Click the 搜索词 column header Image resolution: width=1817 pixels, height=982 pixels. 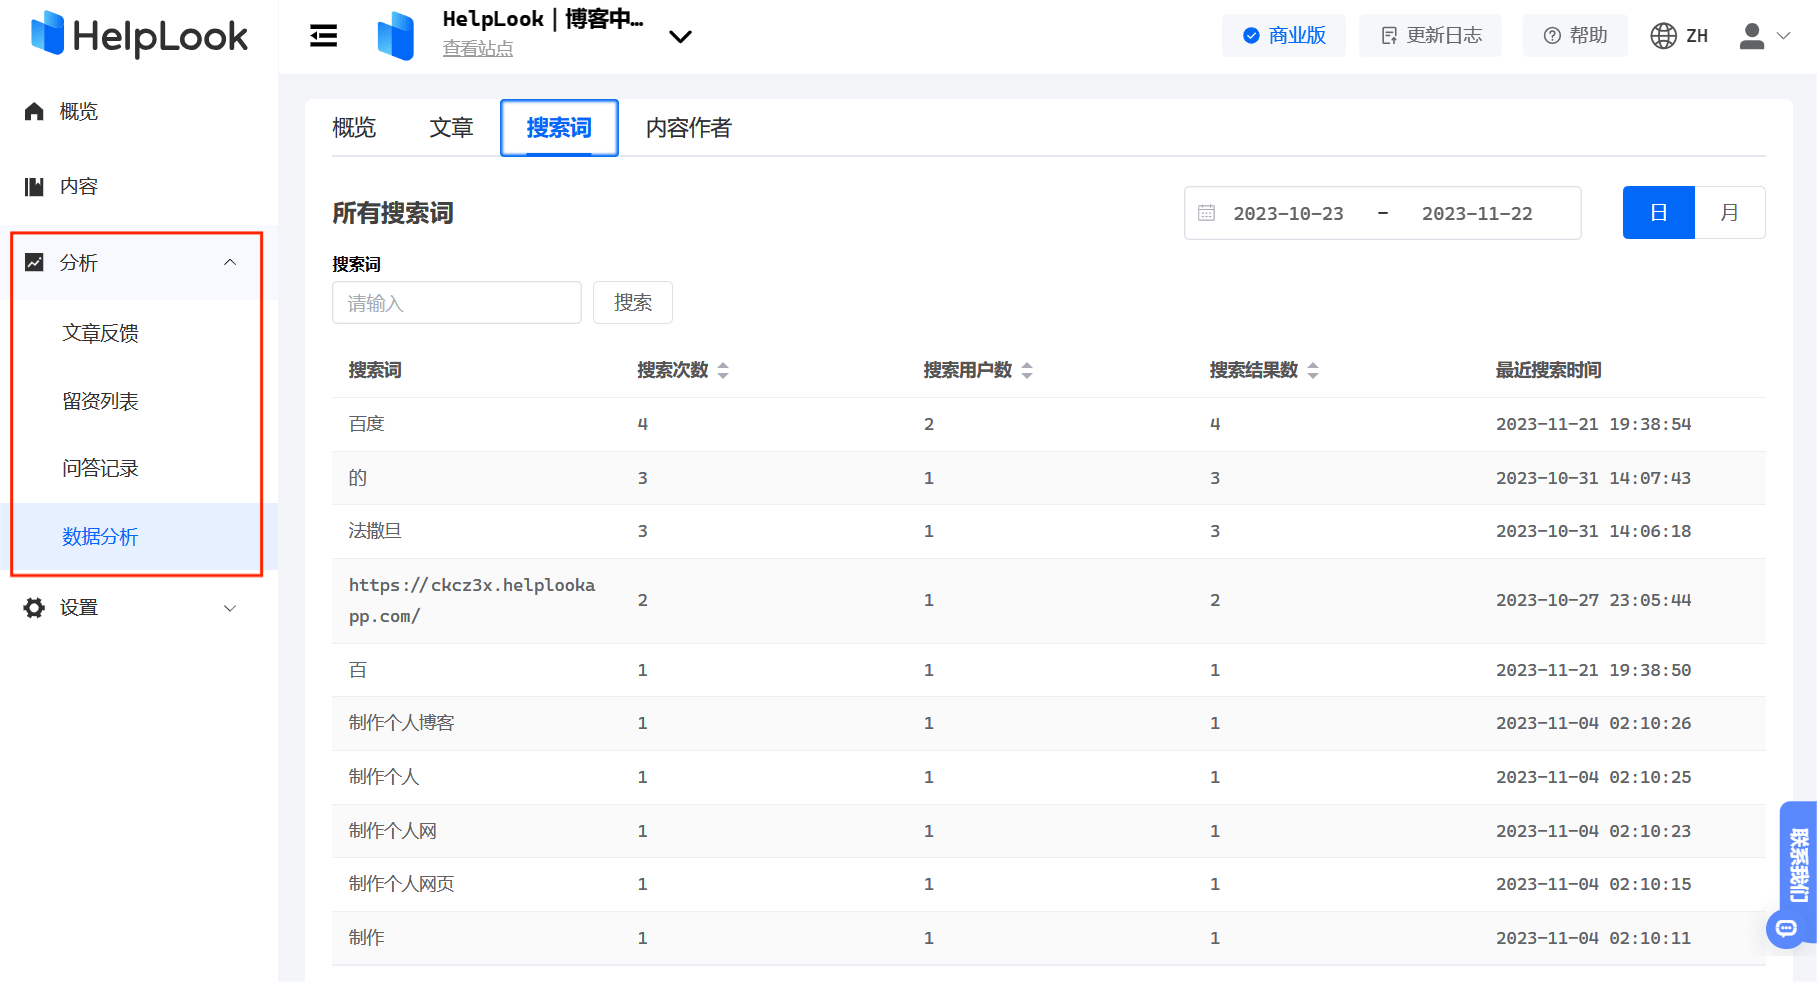point(375,370)
